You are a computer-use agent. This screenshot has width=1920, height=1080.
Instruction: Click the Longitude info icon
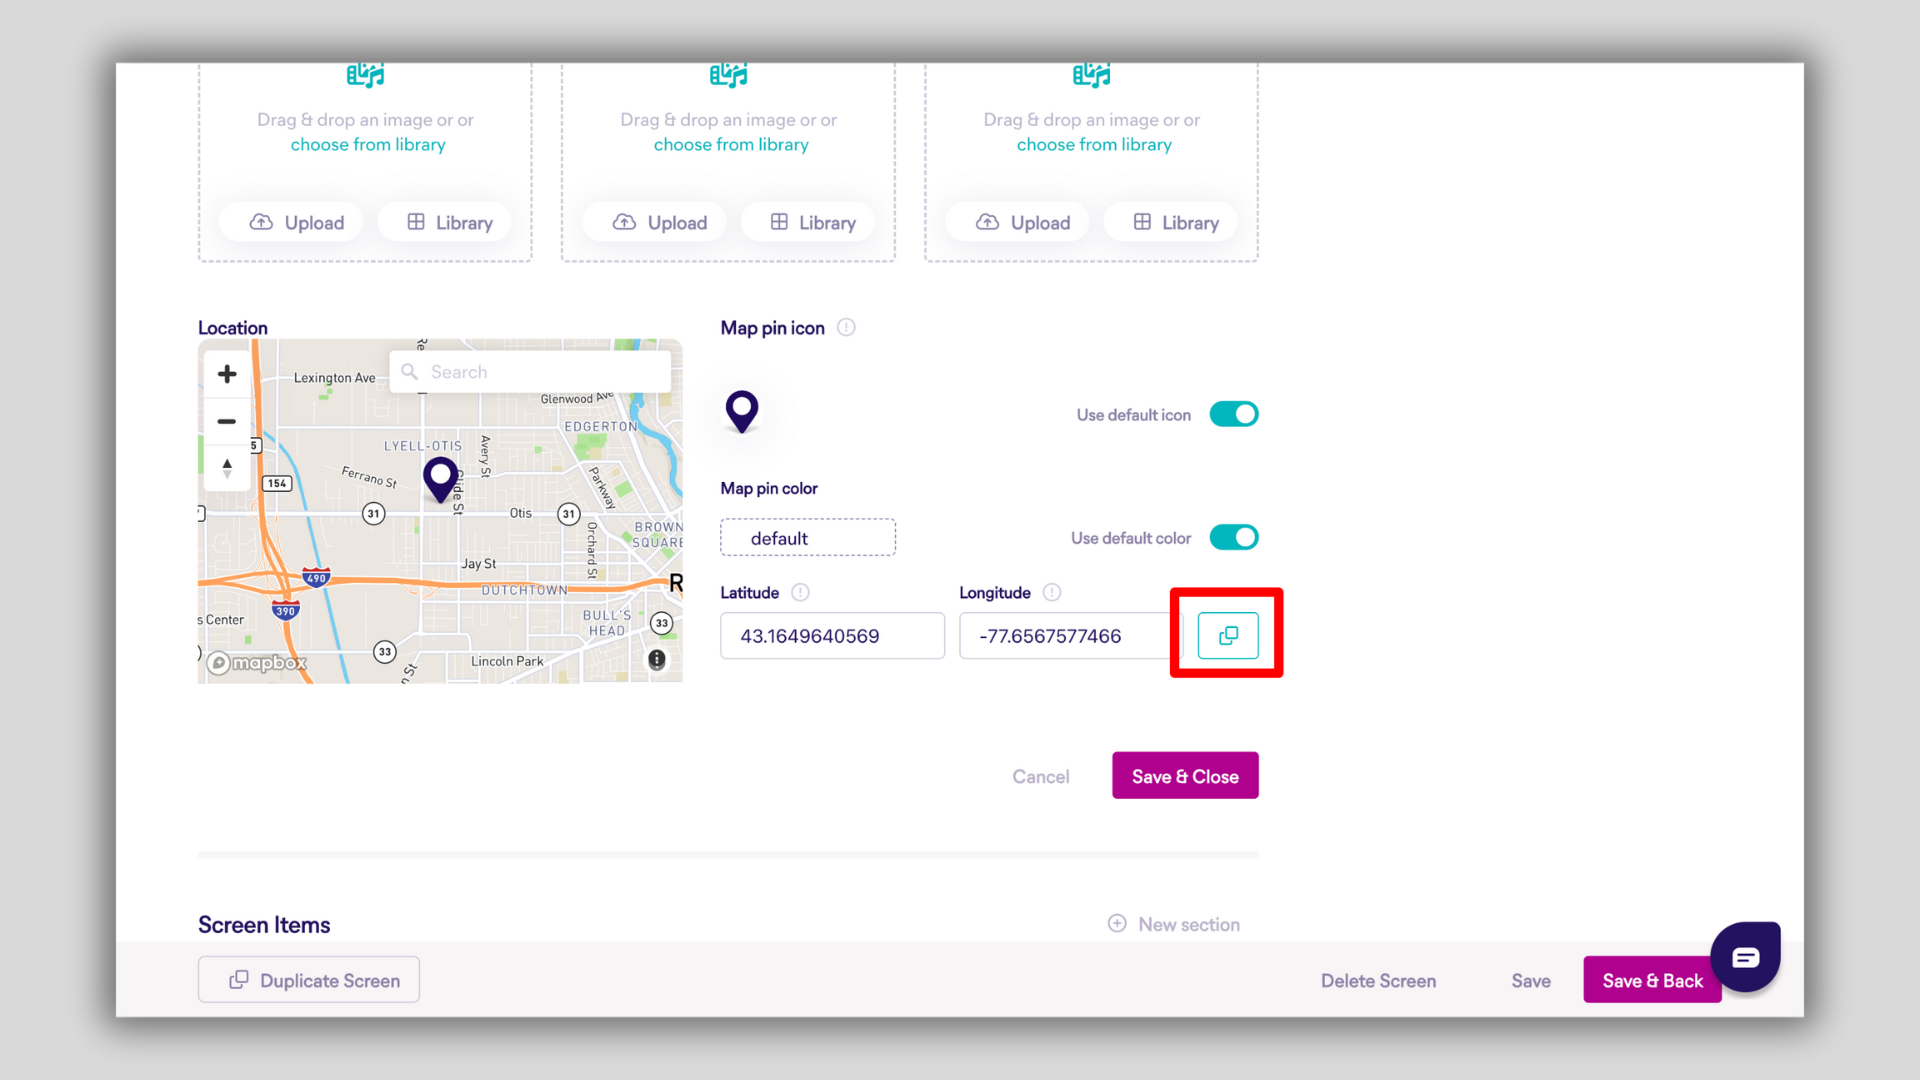[1051, 592]
